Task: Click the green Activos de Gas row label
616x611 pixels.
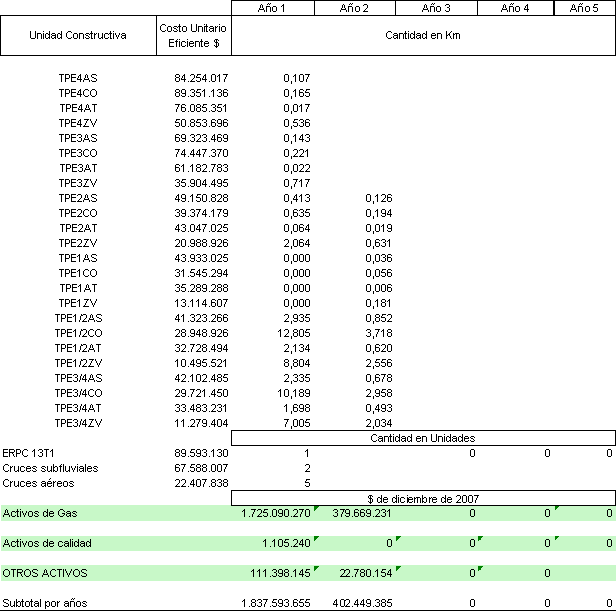Action: (40, 513)
